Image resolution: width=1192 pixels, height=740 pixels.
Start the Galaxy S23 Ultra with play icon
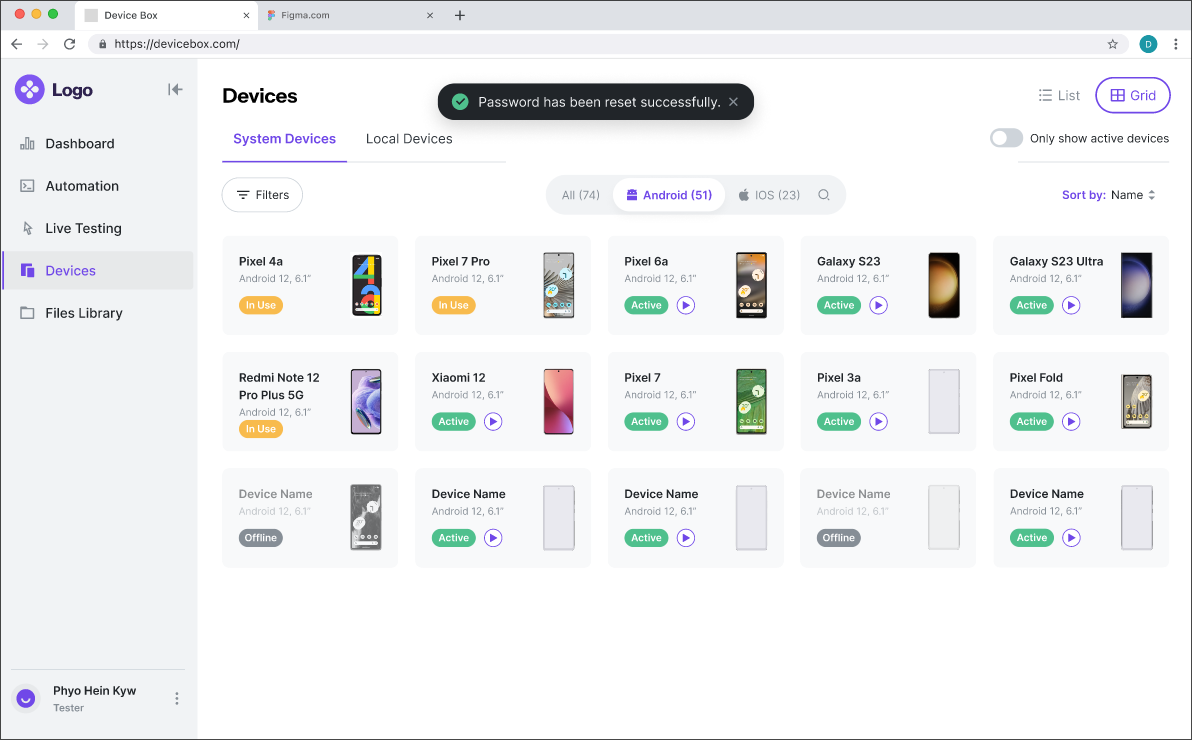point(1071,305)
